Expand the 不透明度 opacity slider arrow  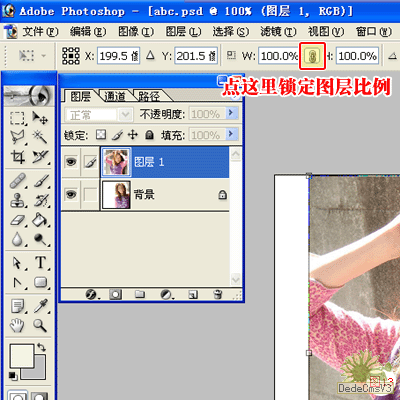(x=232, y=114)
